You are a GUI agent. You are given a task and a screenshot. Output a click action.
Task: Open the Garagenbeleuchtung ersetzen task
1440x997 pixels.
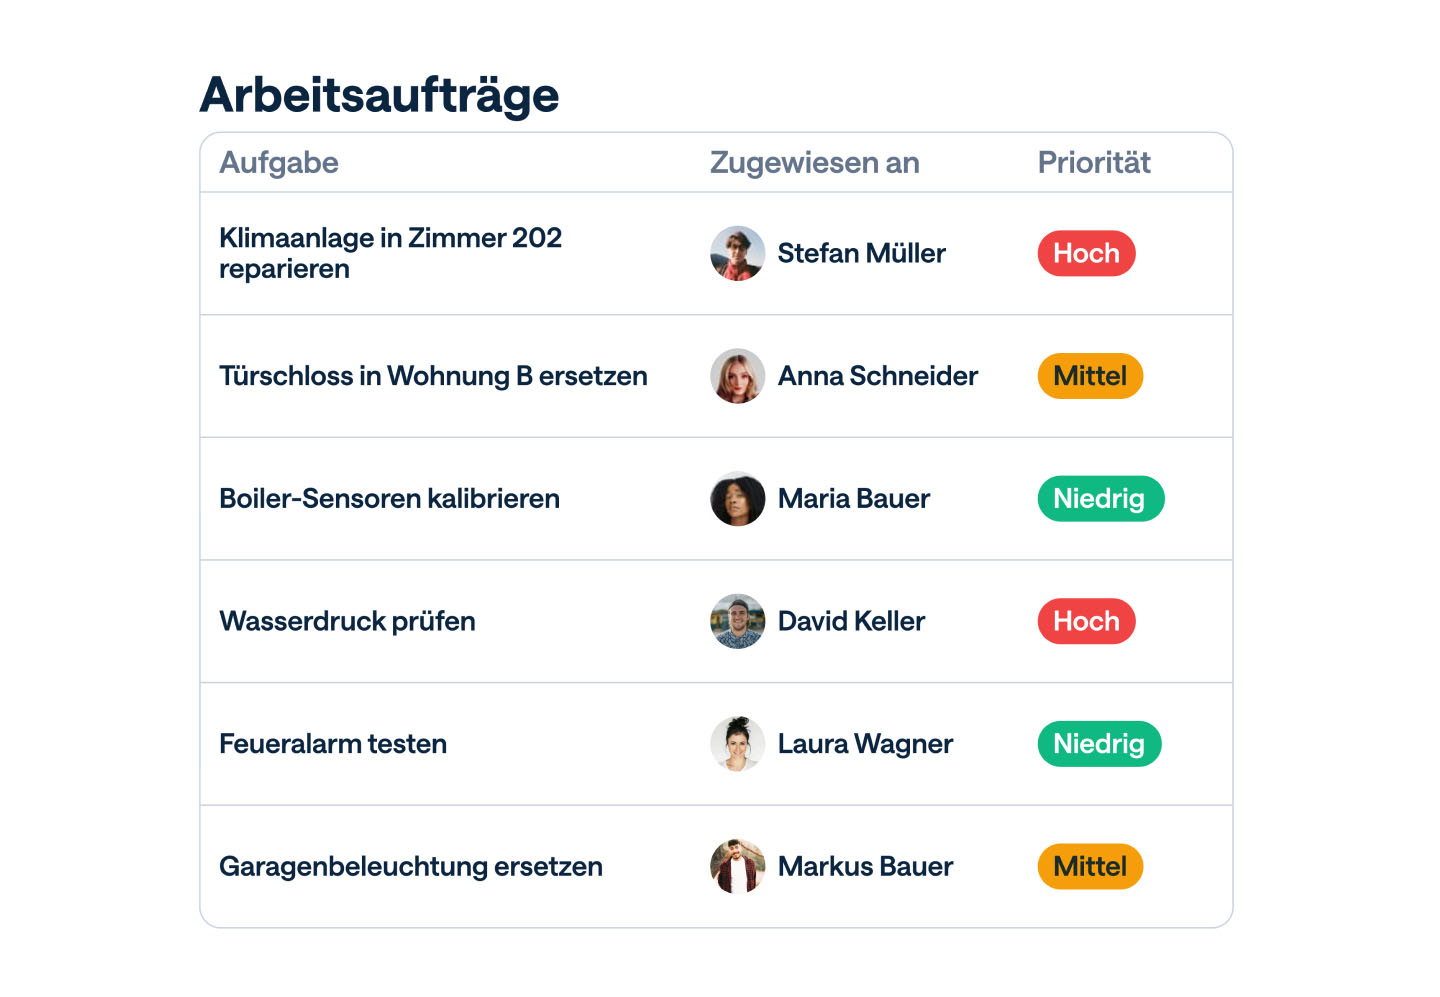(411, 866)
